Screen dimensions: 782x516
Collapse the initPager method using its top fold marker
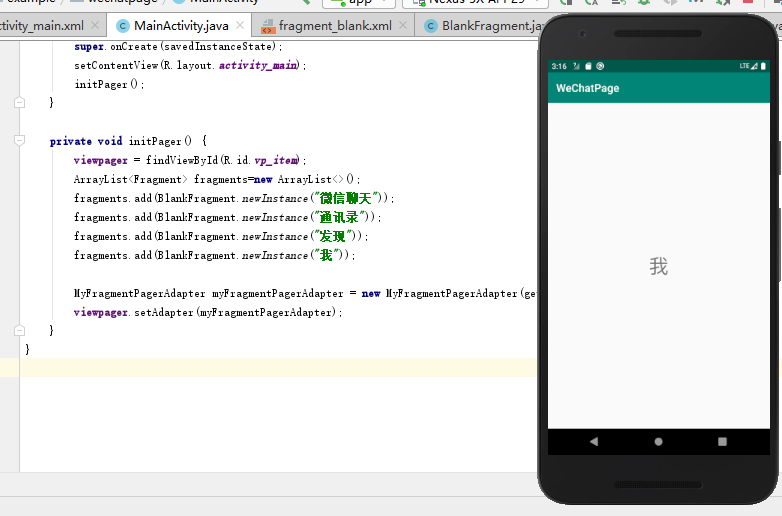click(x=19, y=141)
